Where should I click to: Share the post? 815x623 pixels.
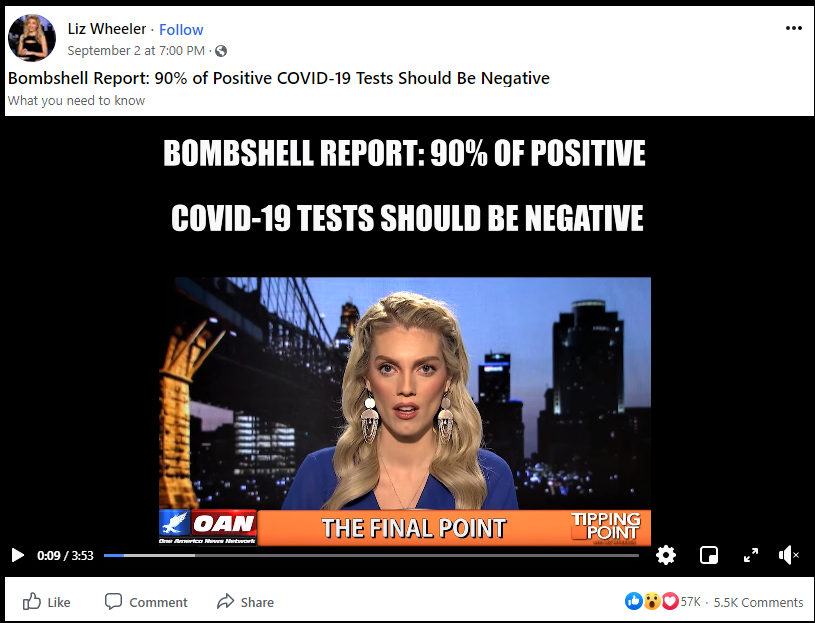(x=245, y=602)
